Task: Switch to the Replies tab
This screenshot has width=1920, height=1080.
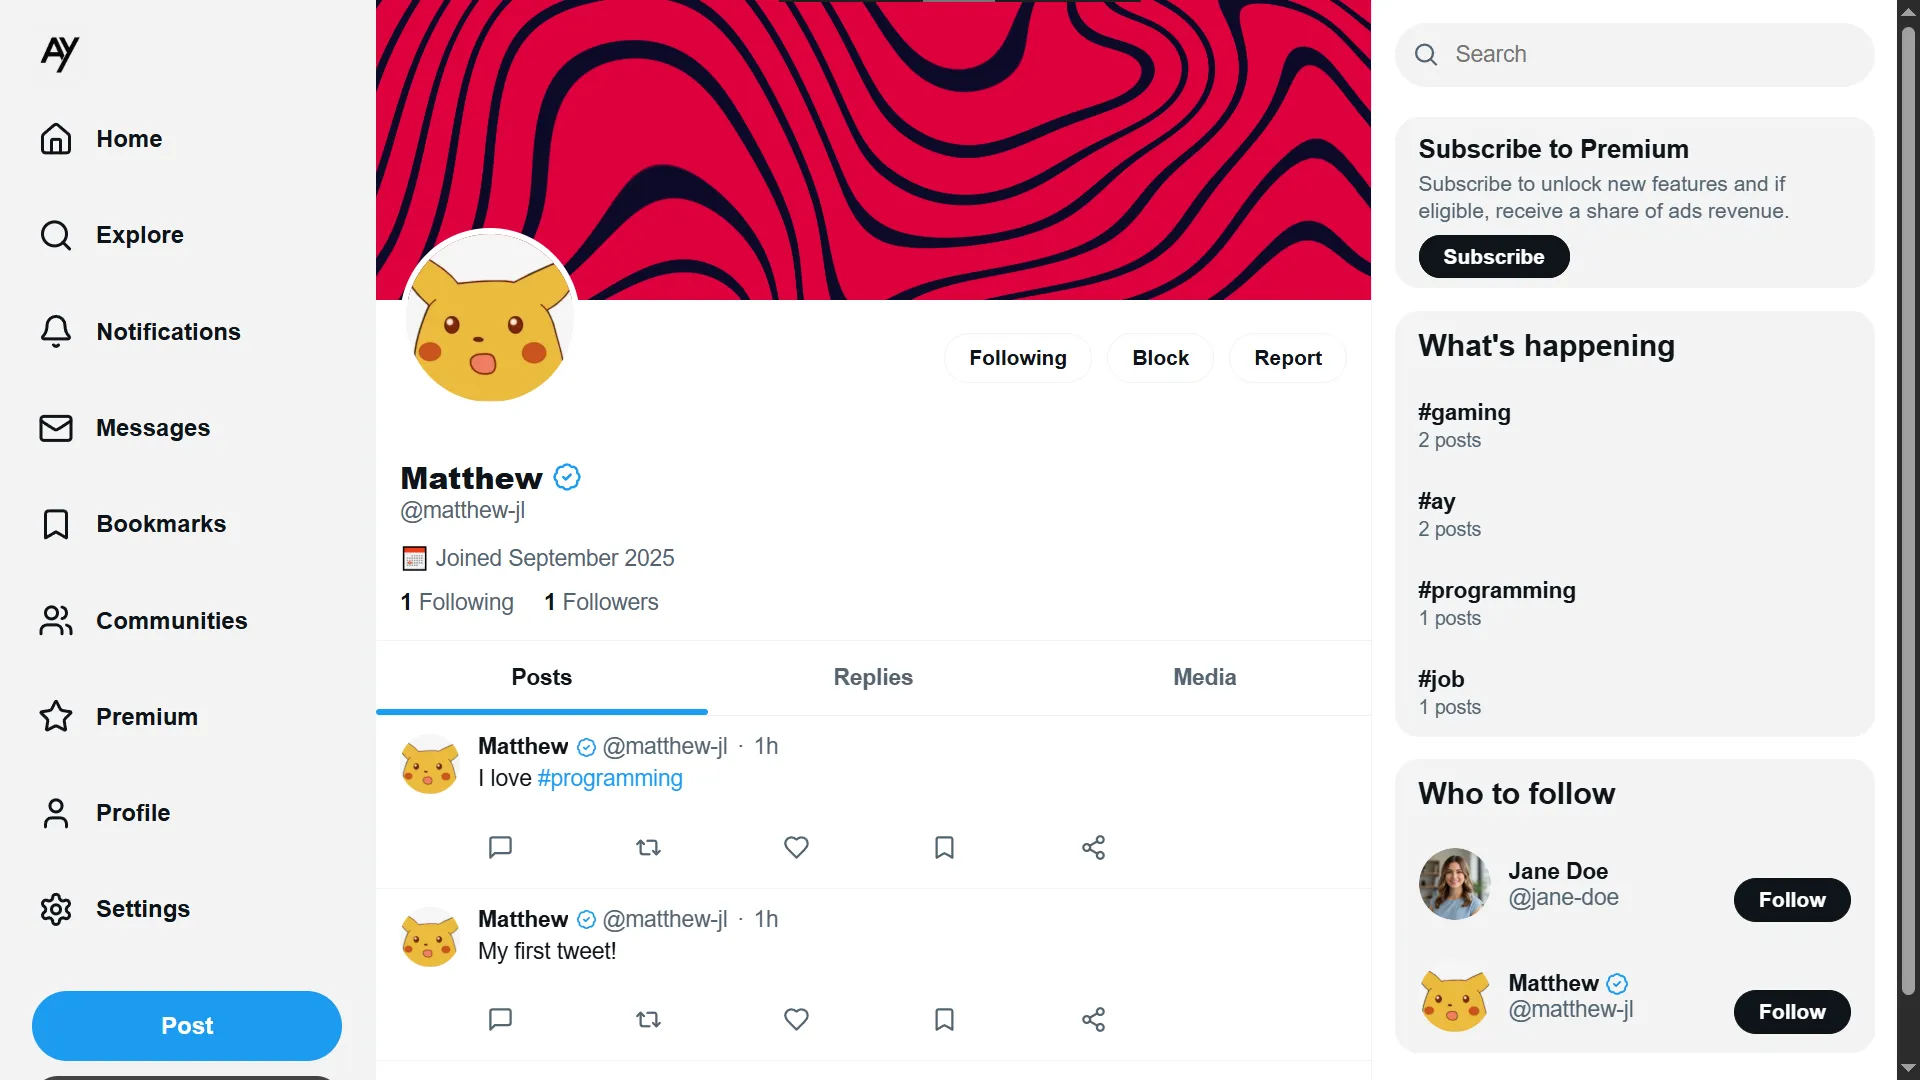Action: (873, 677)
